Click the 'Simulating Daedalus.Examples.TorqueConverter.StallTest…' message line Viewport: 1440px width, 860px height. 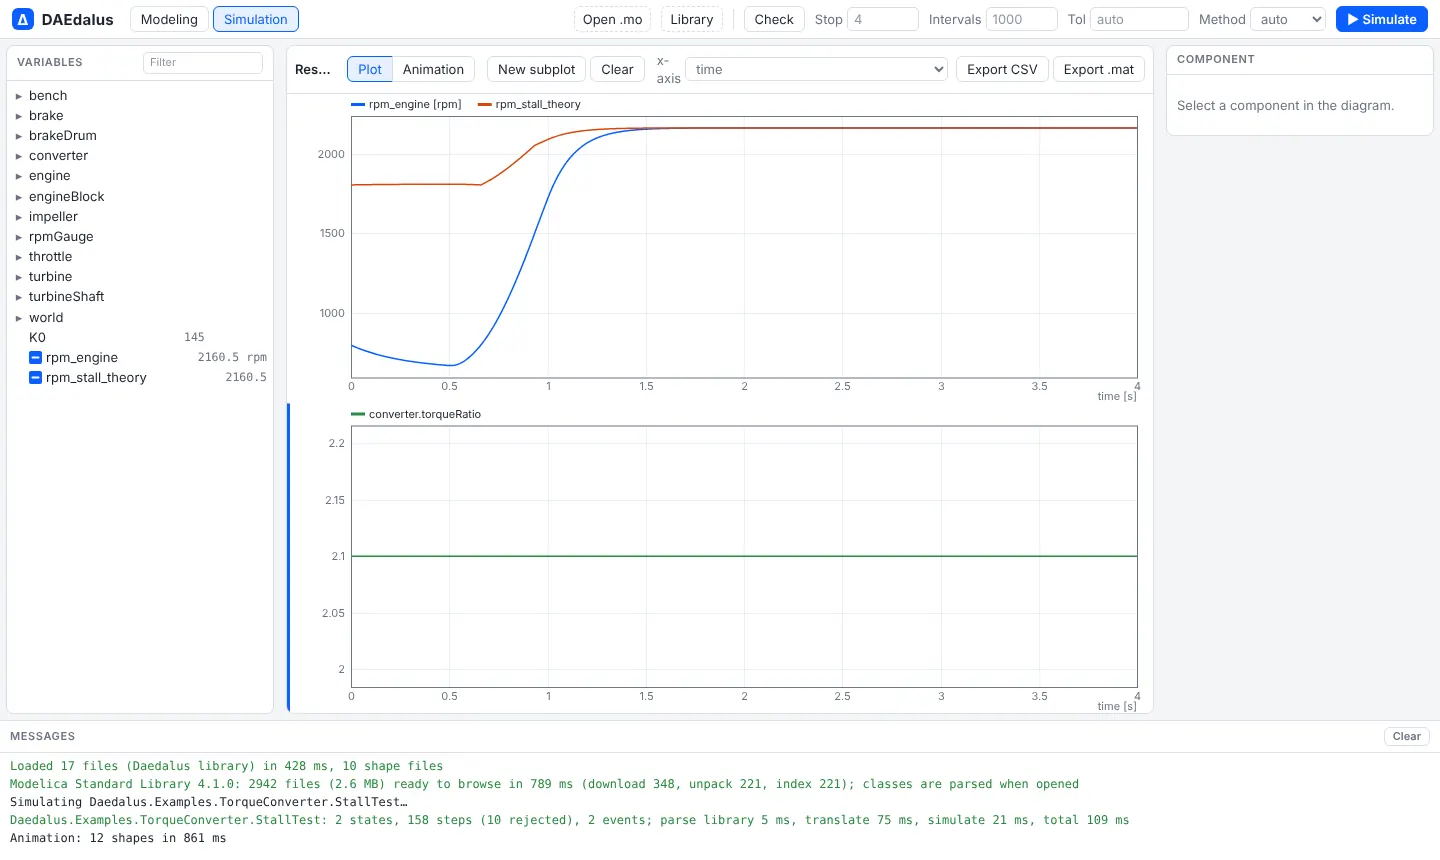coord(209,802)
